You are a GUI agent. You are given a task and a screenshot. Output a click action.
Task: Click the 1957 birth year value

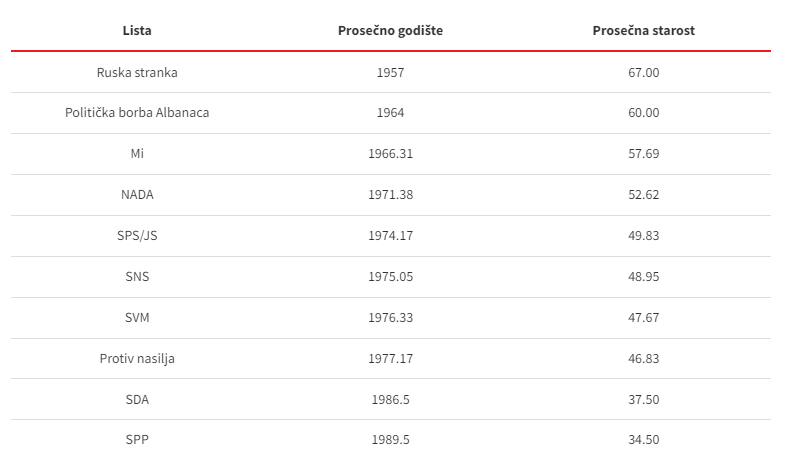390,73
